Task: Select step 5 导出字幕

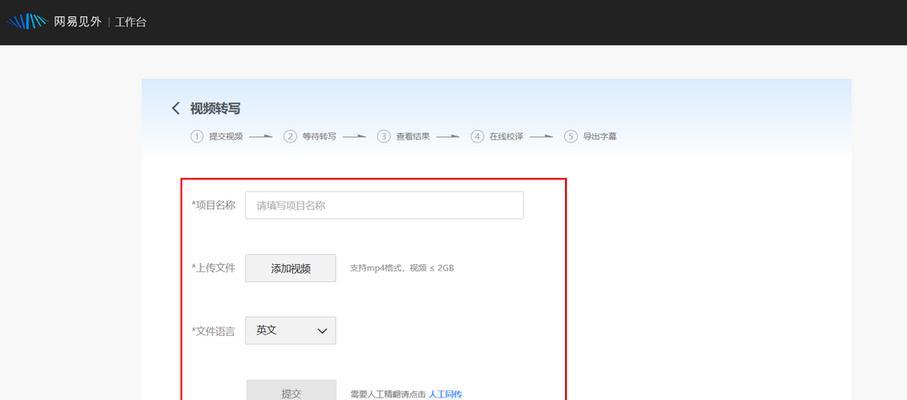Action: pos(591,137)
